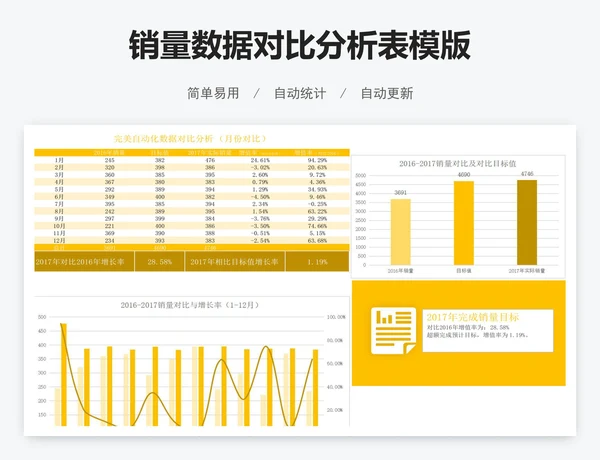This screenshot has width=600, height=460.
Task: Select the 1月 row label in the table
Action: coord(59,160)
